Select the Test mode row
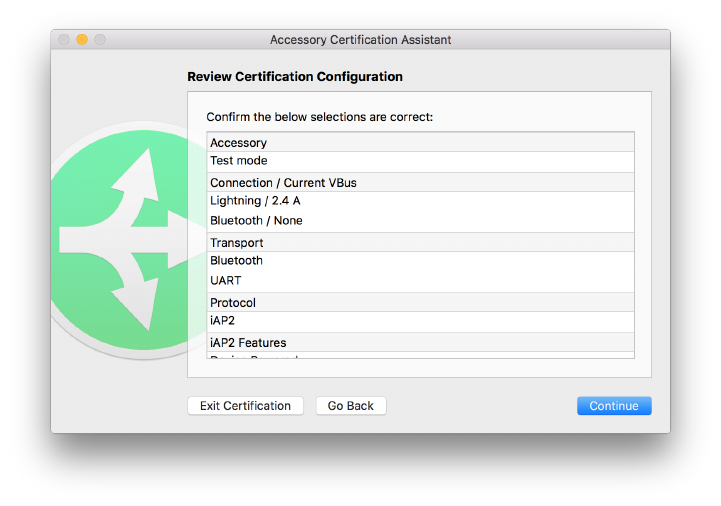 (420, 161)
